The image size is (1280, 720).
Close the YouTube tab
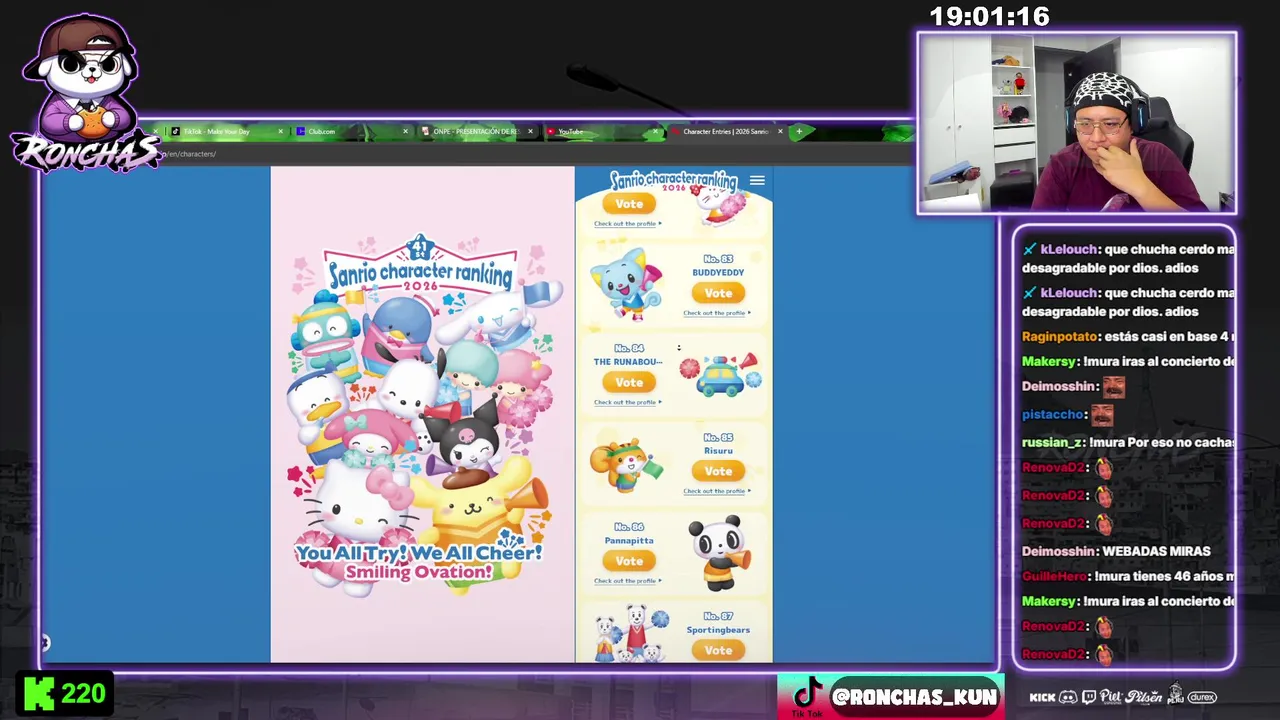coord(655,131)
